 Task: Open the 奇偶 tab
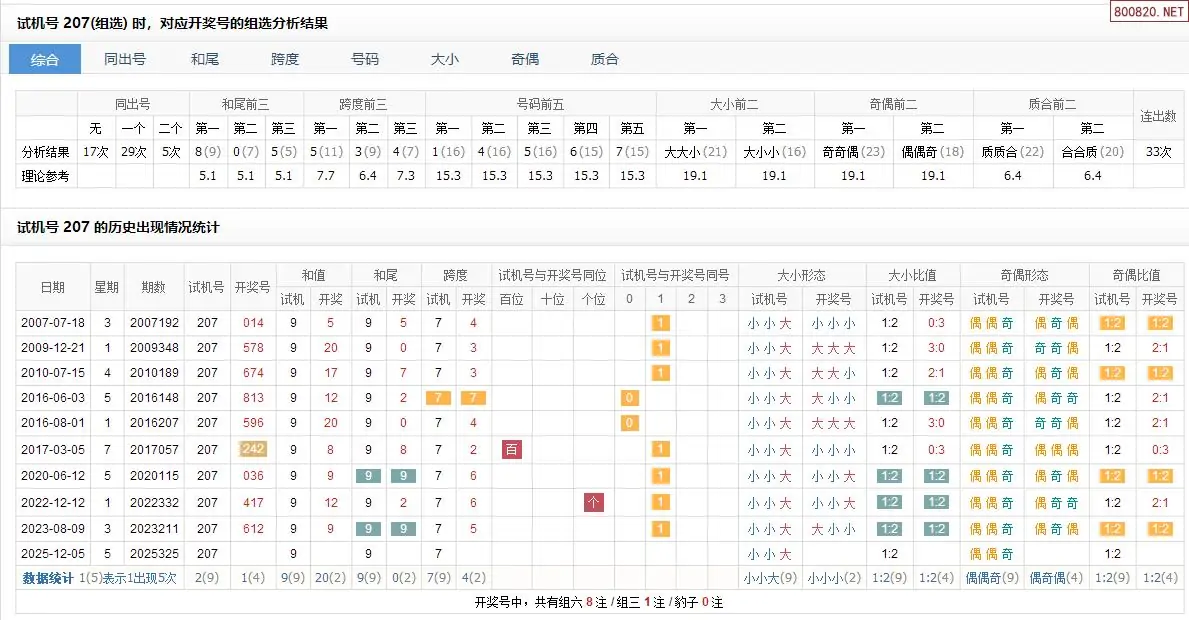click(x=525, y=59)
